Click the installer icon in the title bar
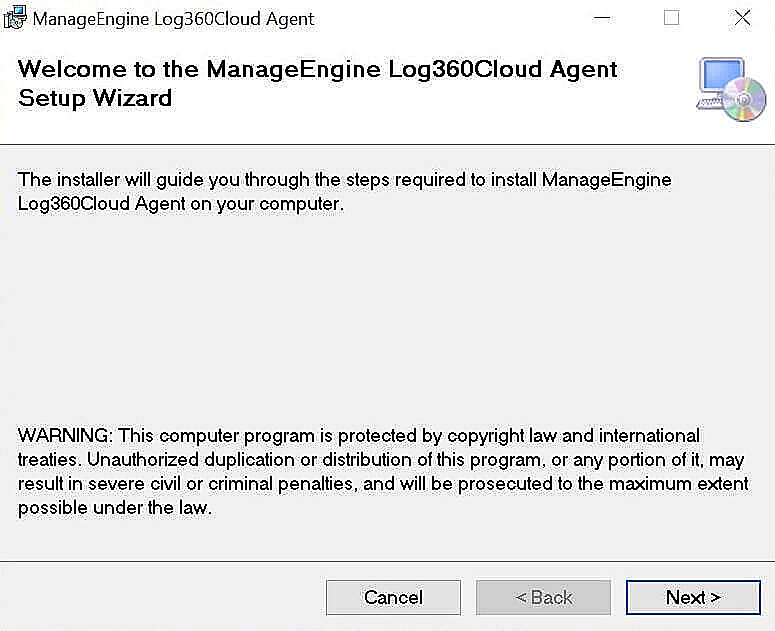This screenshot has width=775, height=631. click(x=15, y=18)
